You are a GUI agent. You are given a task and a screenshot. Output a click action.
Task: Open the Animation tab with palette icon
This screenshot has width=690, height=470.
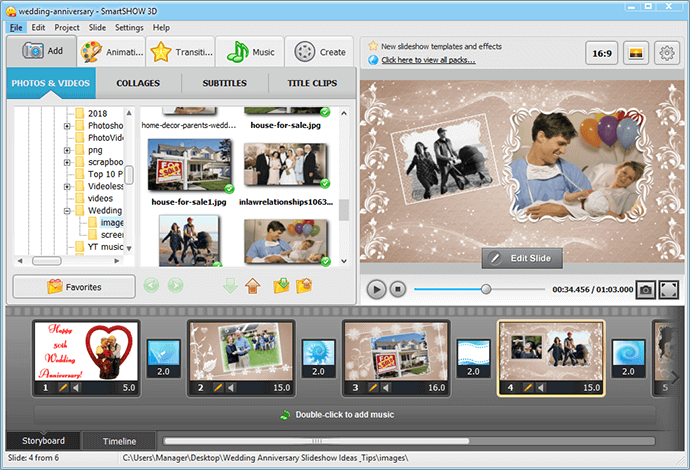112,52
